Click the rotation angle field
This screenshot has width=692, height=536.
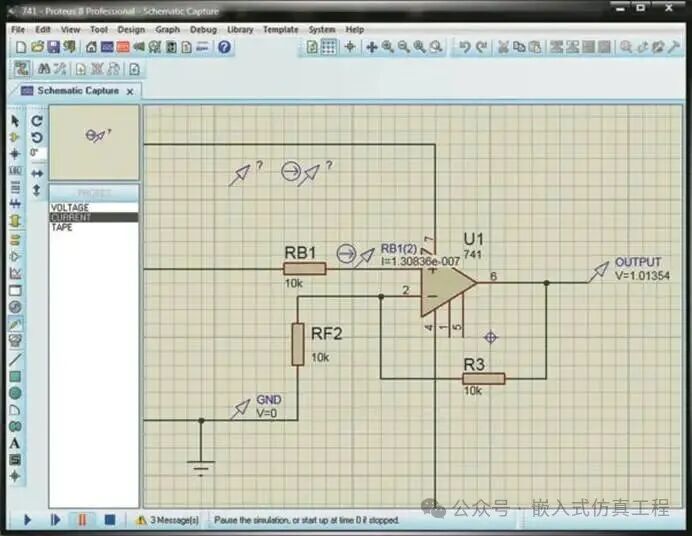pos(38,153)
